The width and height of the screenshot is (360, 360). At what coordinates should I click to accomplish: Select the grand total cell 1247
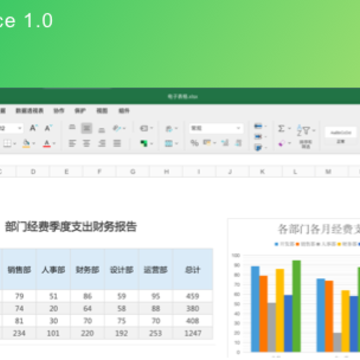pos(193,333)
